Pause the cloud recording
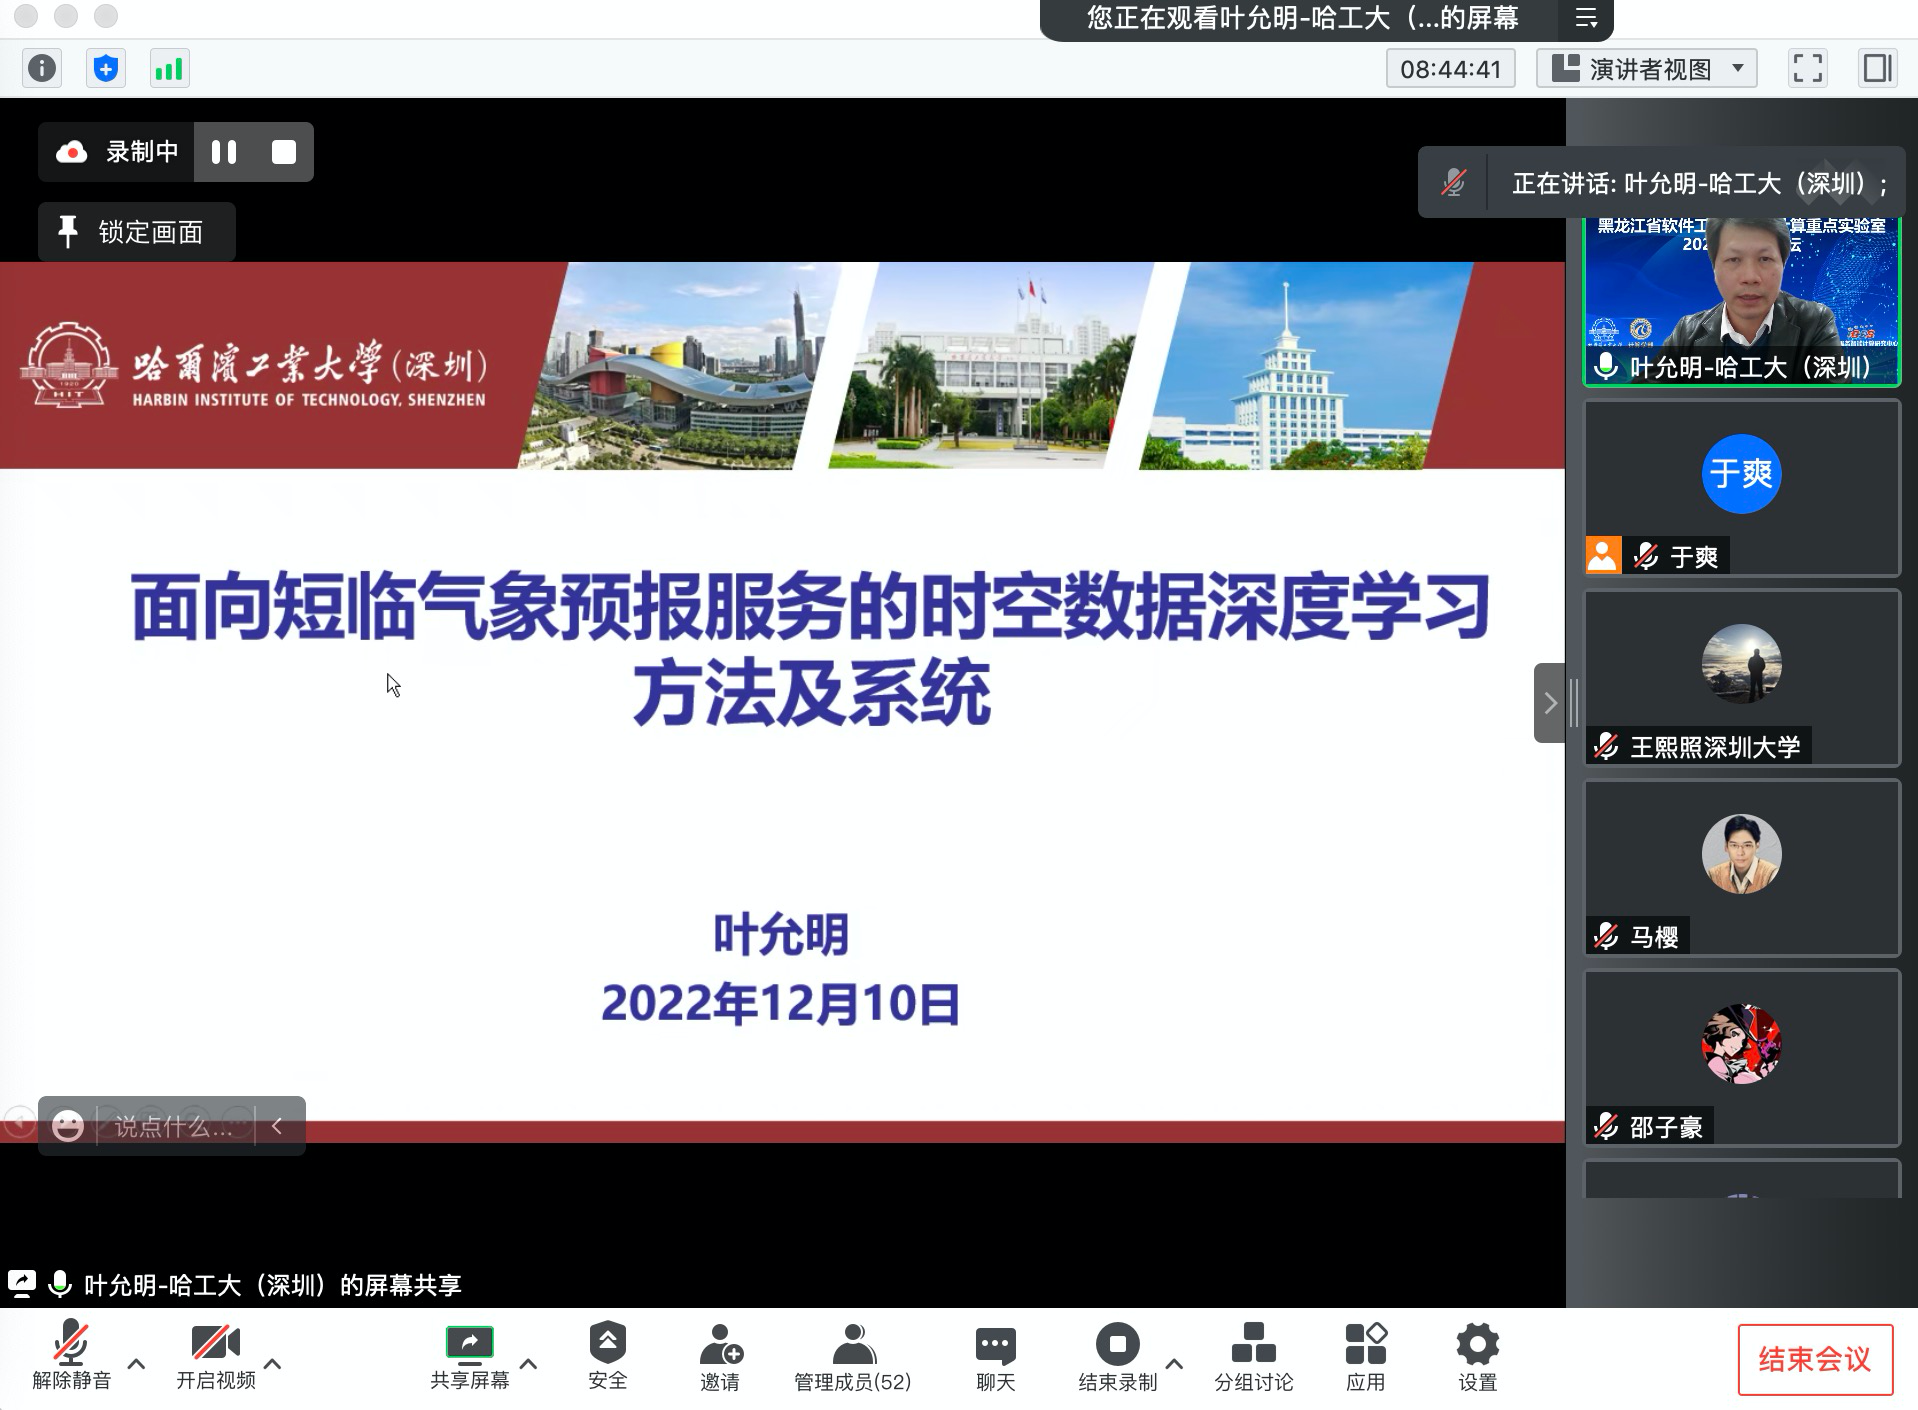 (224, 152)
